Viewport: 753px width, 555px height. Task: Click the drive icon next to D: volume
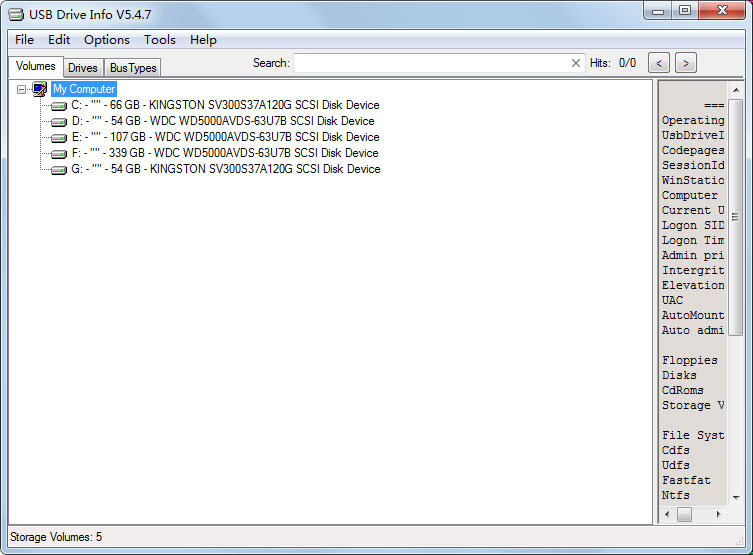pos(59,121)
